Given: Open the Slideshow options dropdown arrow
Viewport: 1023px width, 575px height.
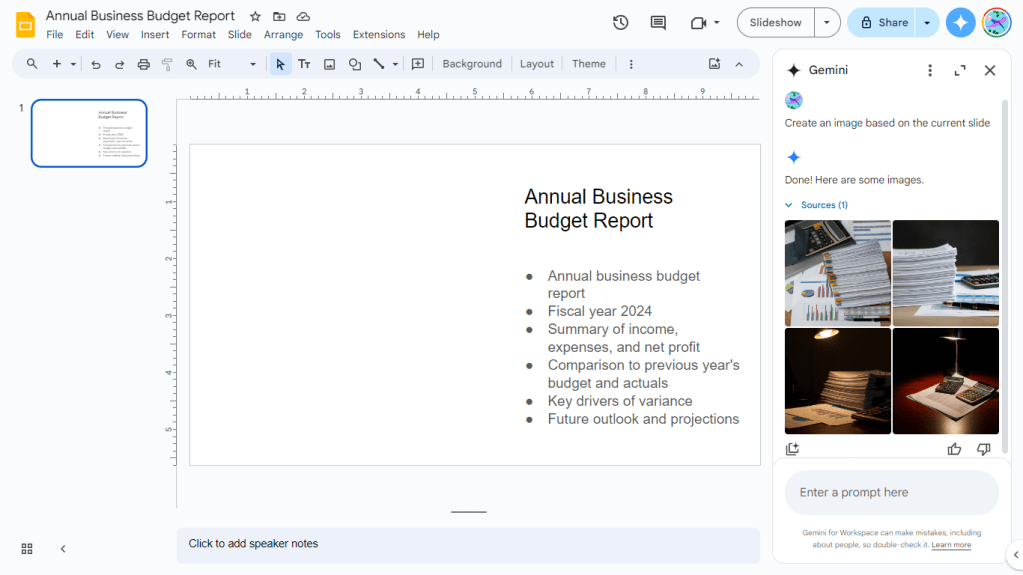Looking at the screenshot, I should [x=826, y=23].
